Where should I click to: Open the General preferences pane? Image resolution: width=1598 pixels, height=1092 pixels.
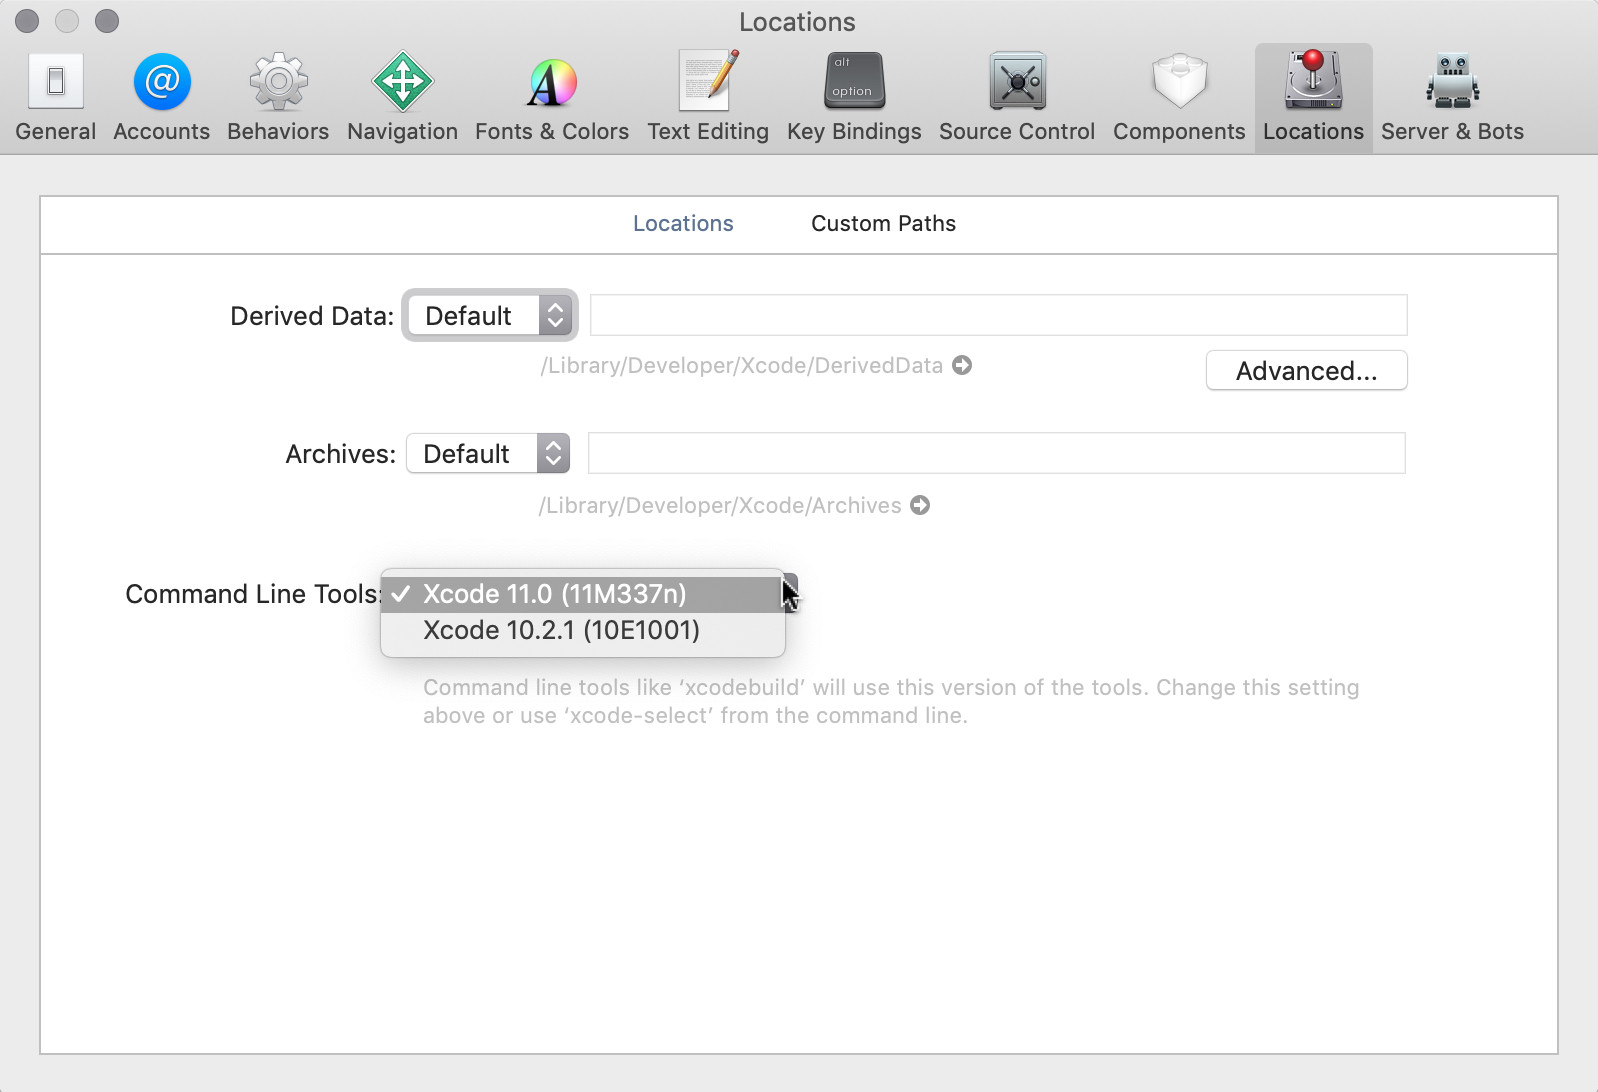(56, 97)
